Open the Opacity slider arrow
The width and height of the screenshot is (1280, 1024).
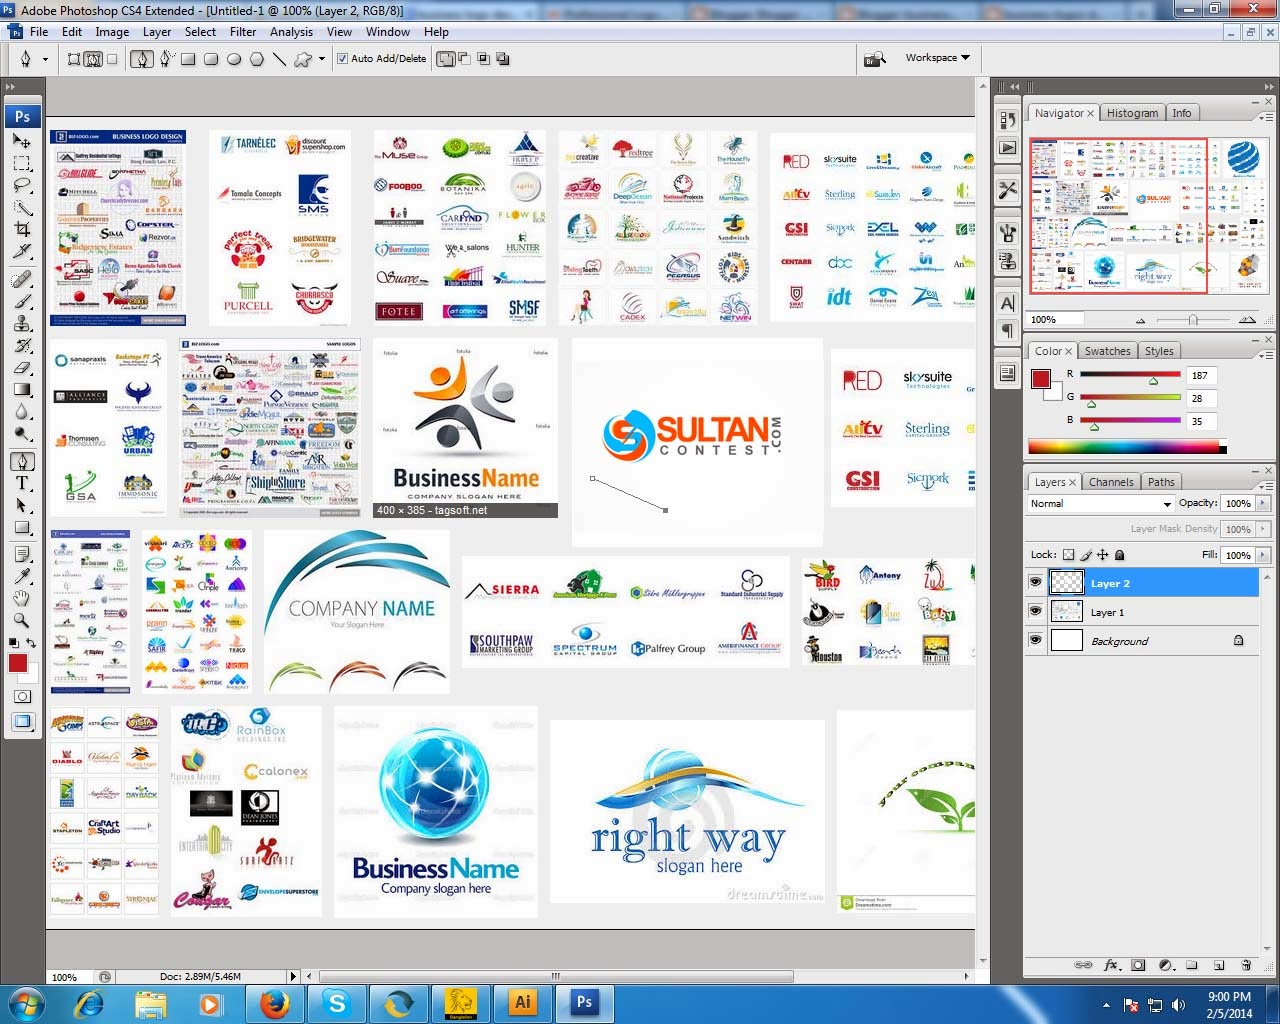(1263, 503)
